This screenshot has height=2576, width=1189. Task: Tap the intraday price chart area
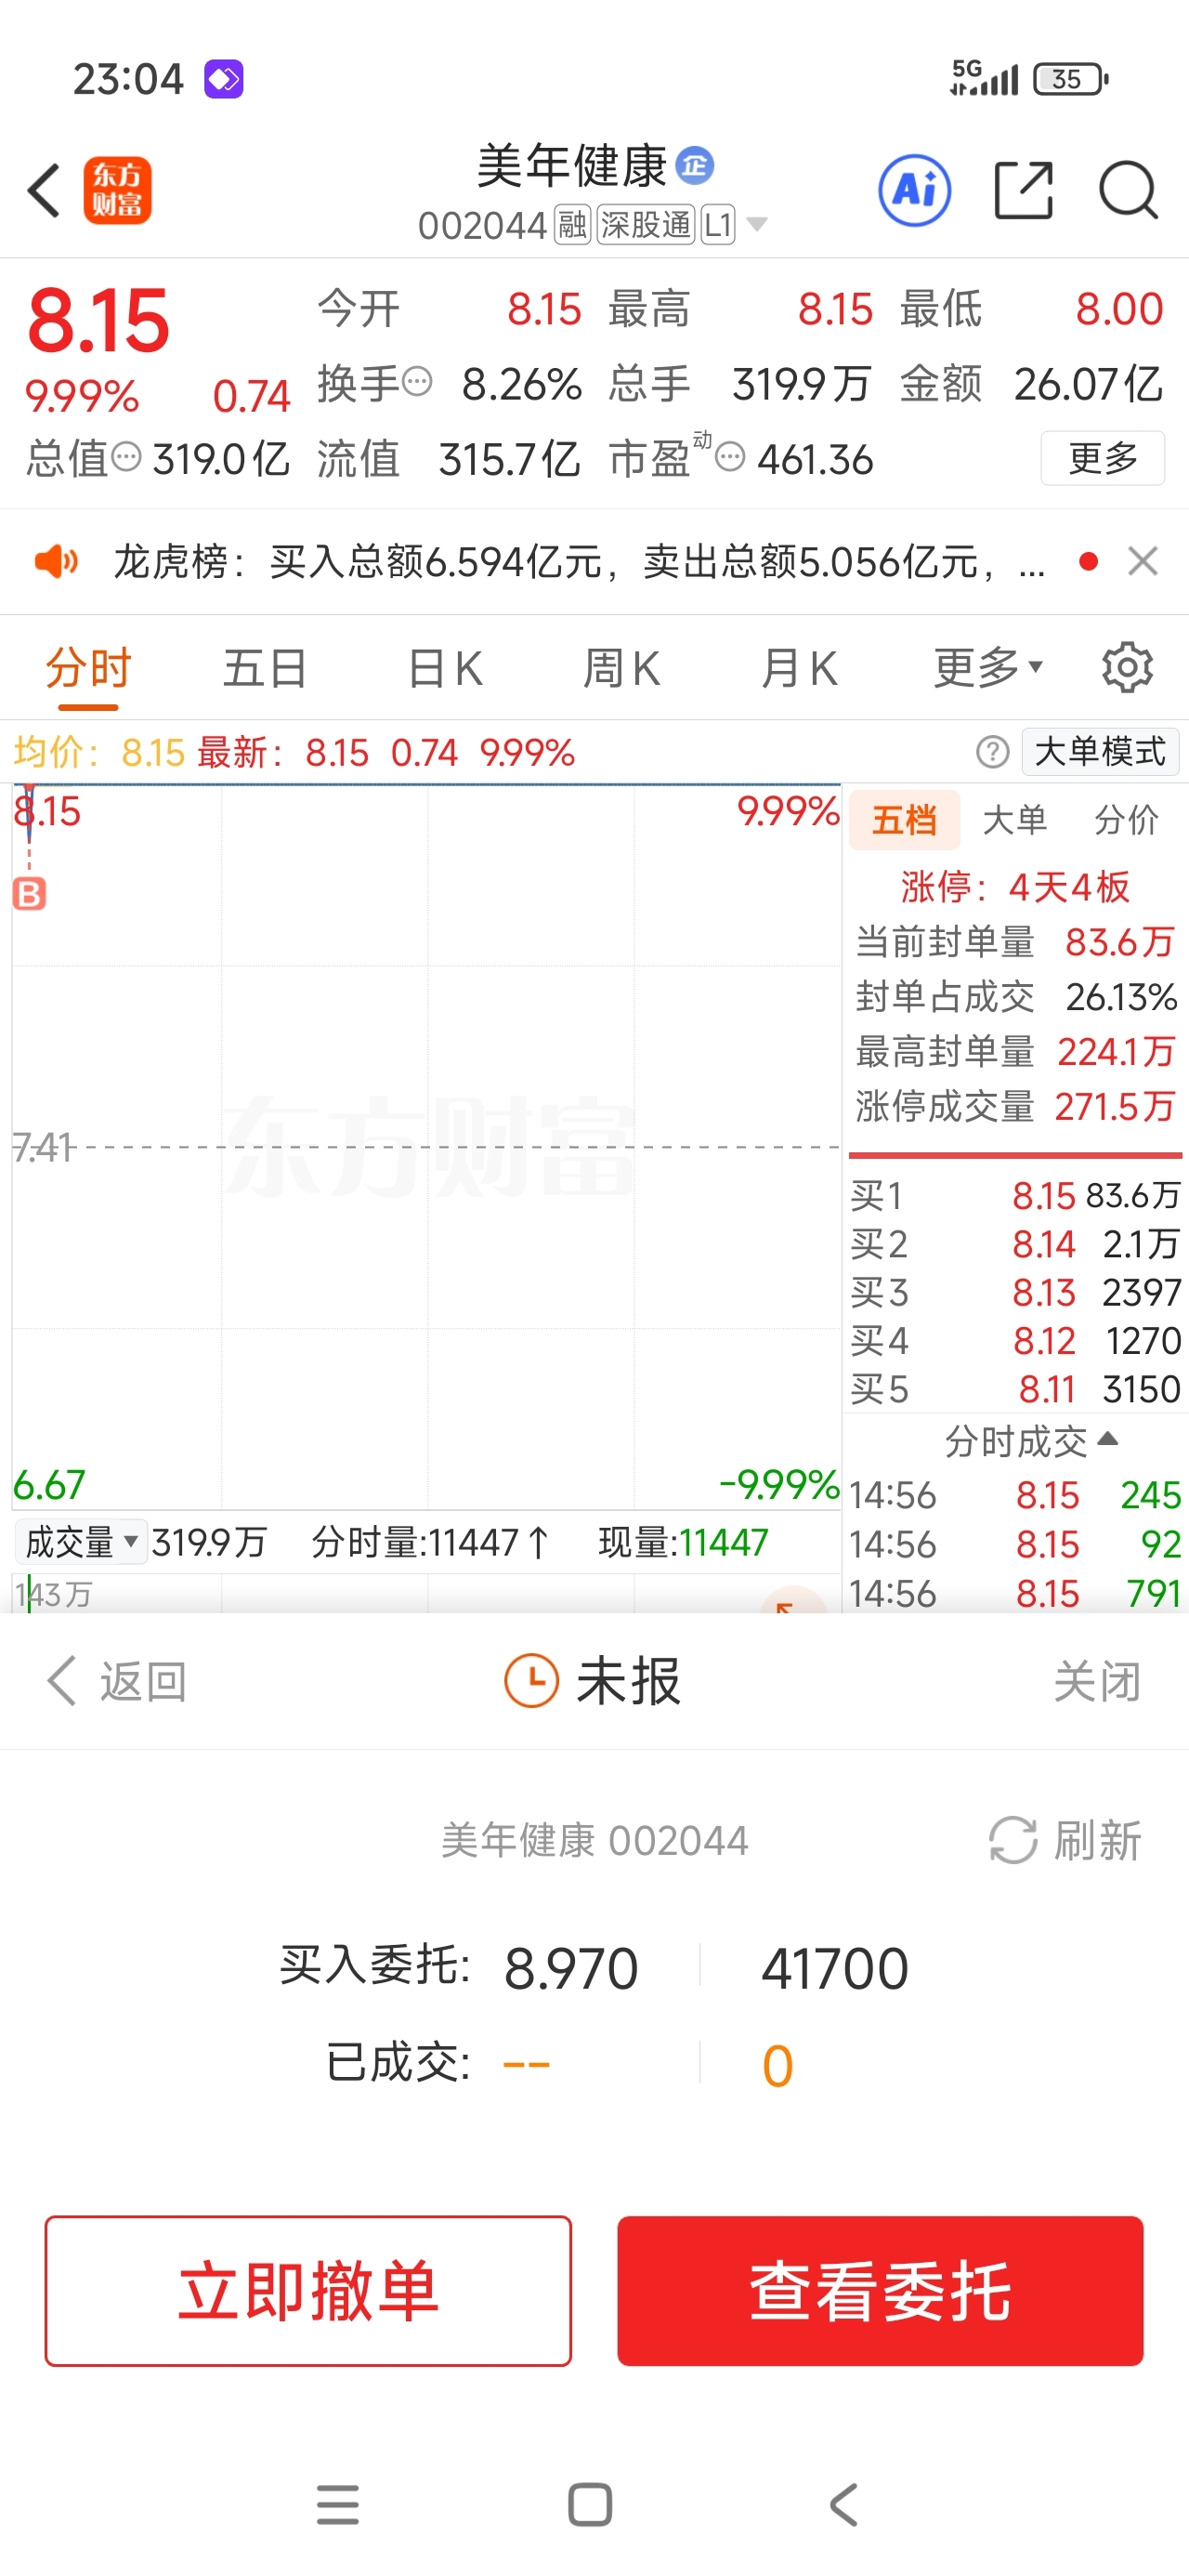[x=426, y=1147]
